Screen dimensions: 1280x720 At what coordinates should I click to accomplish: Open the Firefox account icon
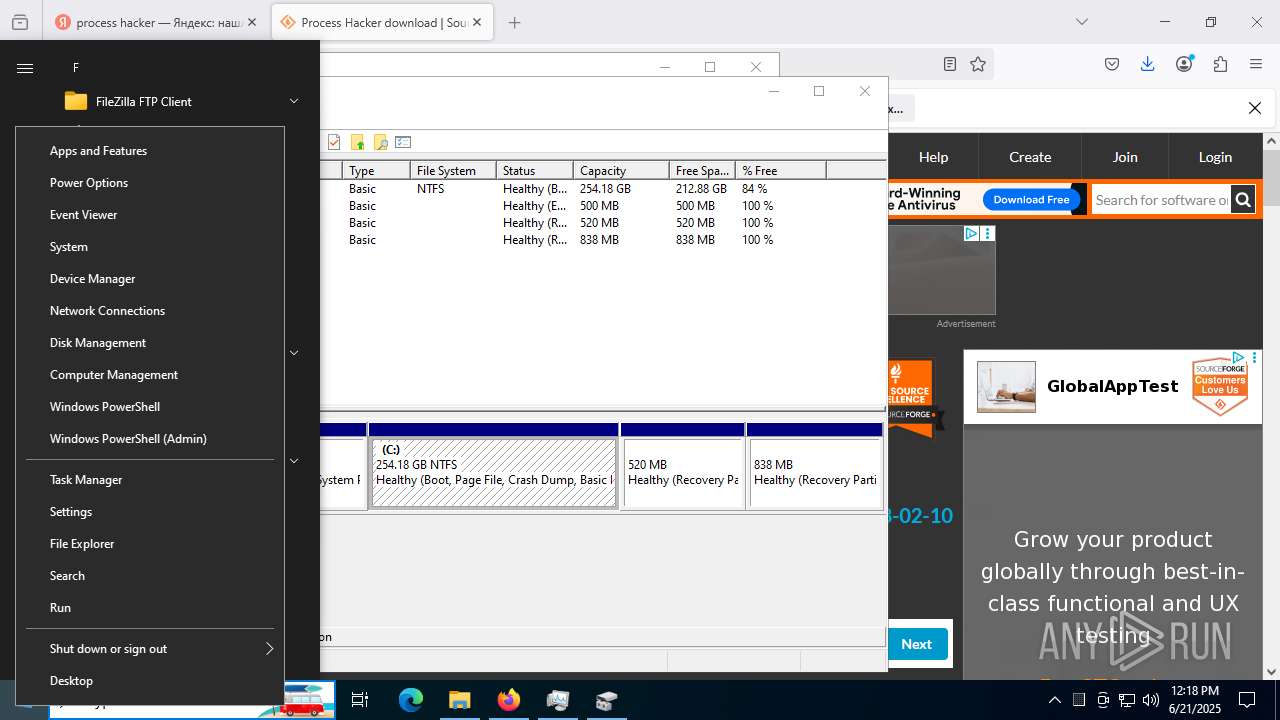coord(1184,64)
